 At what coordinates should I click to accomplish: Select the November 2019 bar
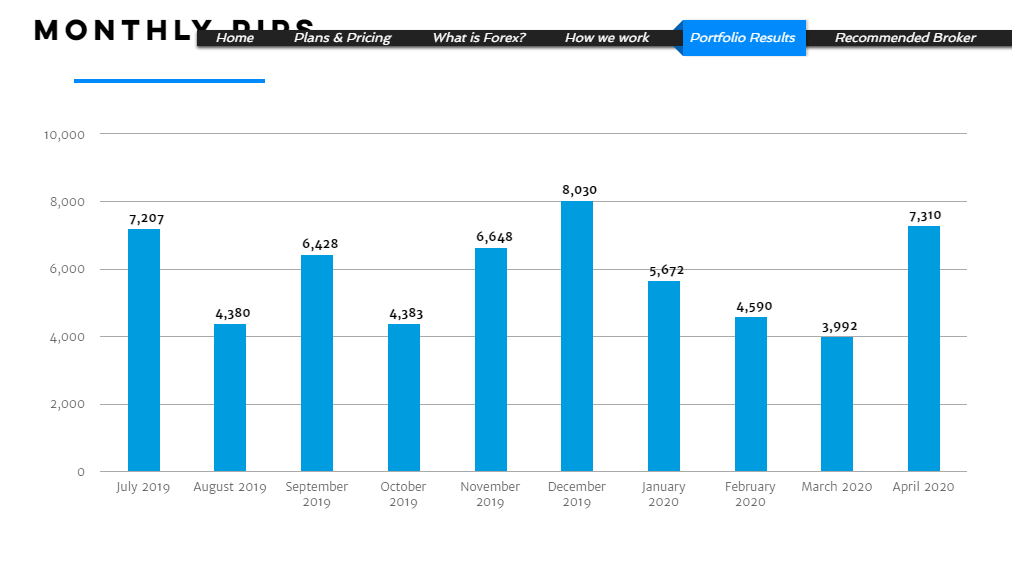(x=491, y=360)
